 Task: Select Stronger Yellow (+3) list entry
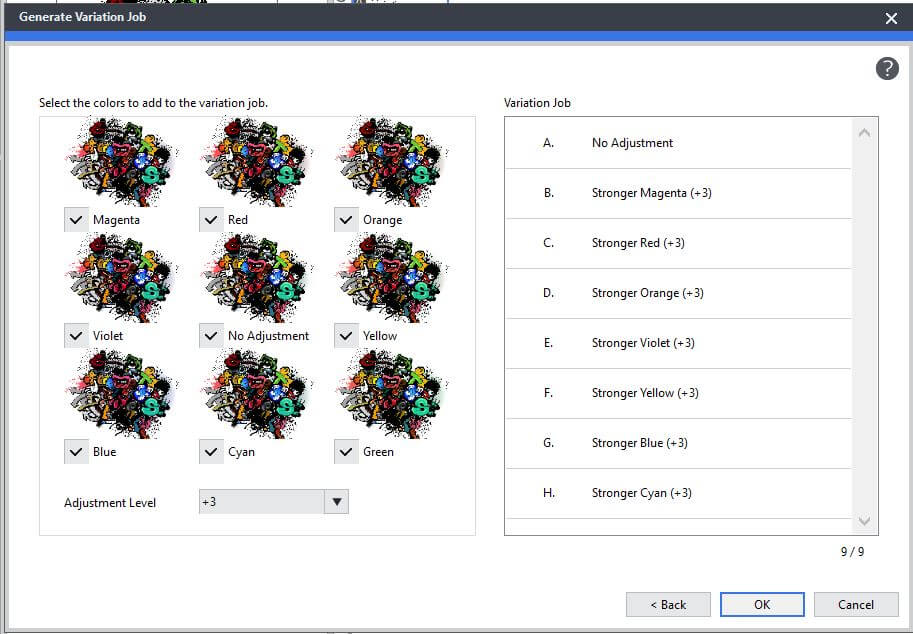pyautogui.click(x=678, y=394)
